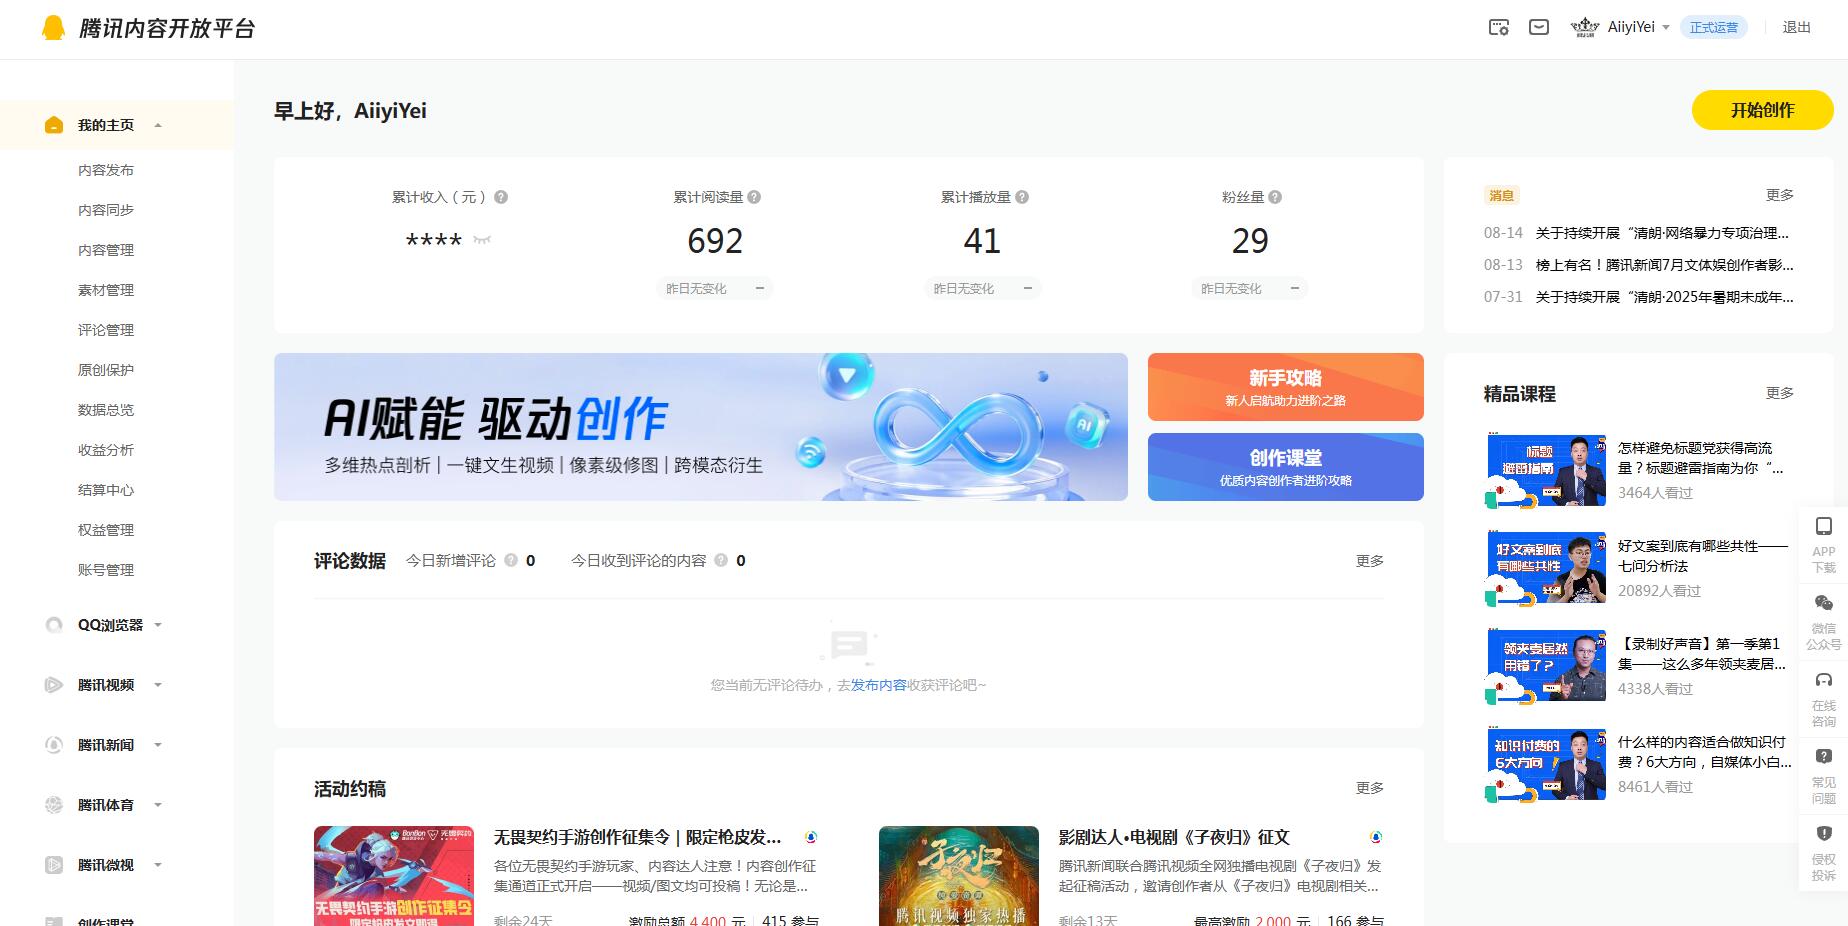Open the 新手攻略 orange card
The image size is (1848, 926).
point(1286,387)
